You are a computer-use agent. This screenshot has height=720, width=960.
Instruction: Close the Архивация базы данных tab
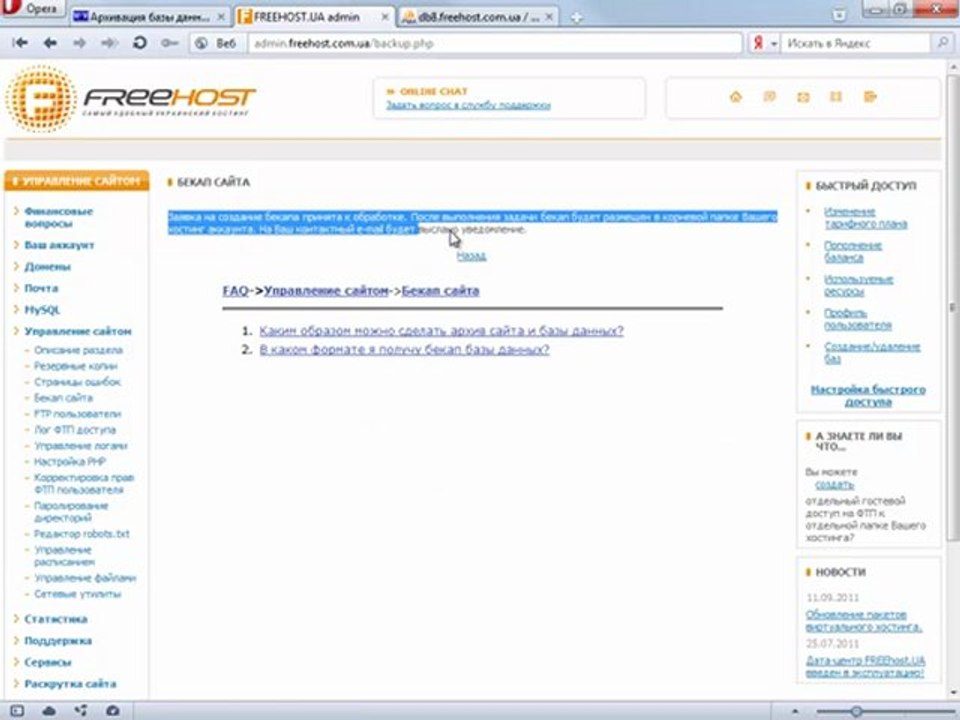click(221, 17)
